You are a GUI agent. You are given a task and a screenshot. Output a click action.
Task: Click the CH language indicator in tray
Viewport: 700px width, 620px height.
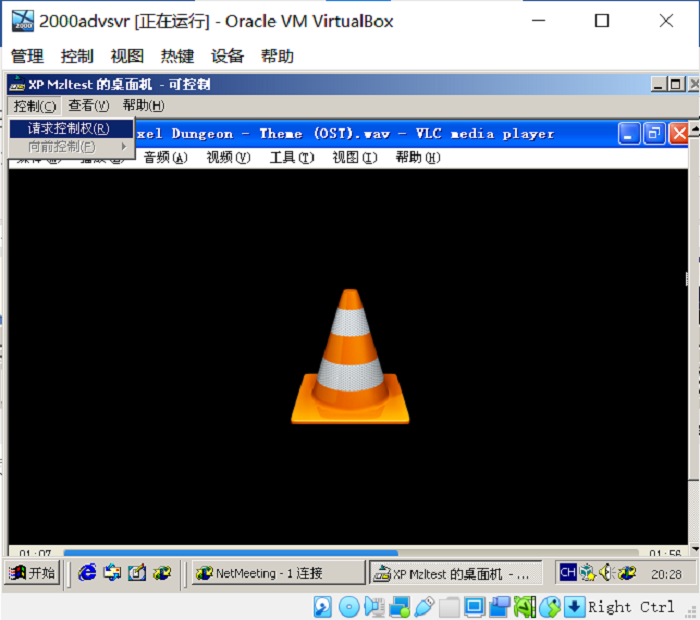pyautogui.click(x=568, y=572)
